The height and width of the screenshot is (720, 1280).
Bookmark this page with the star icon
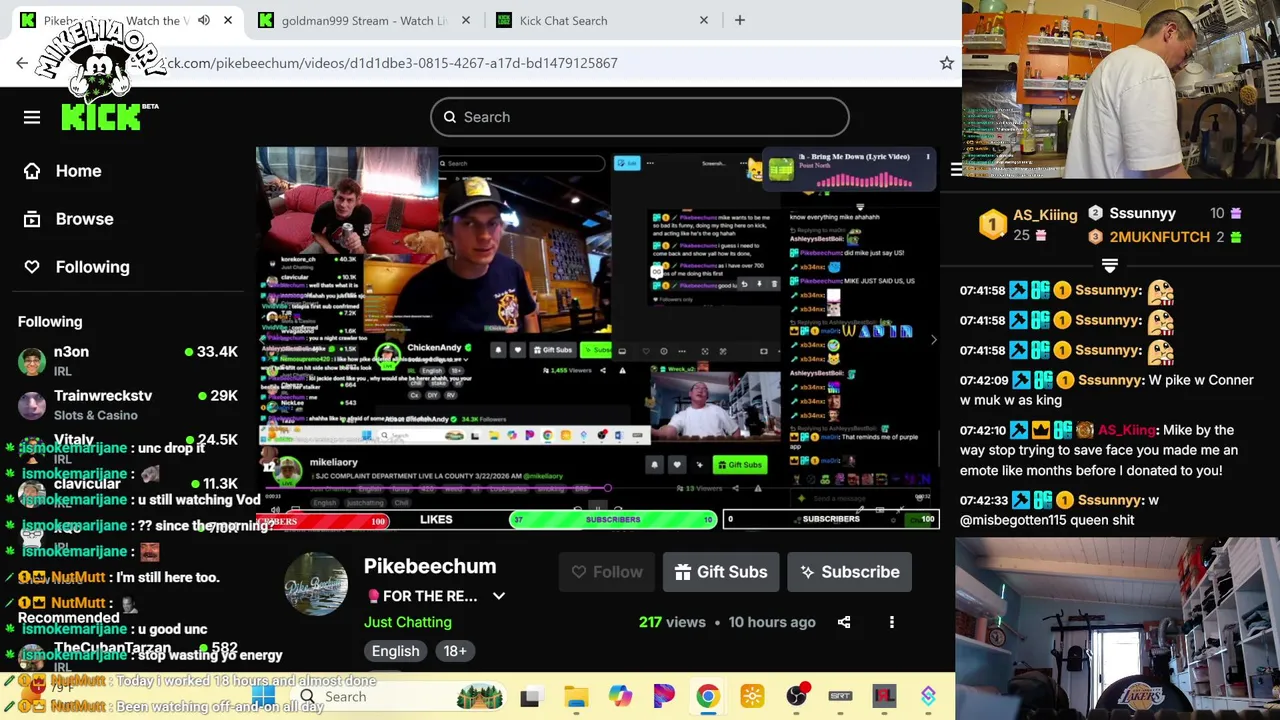tap(946, 63)
